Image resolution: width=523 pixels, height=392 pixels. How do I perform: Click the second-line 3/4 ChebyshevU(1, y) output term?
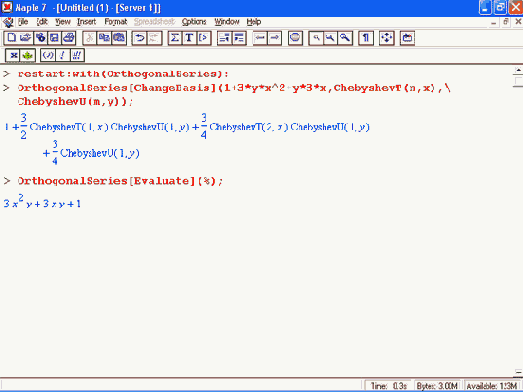[x=96, y=153]
